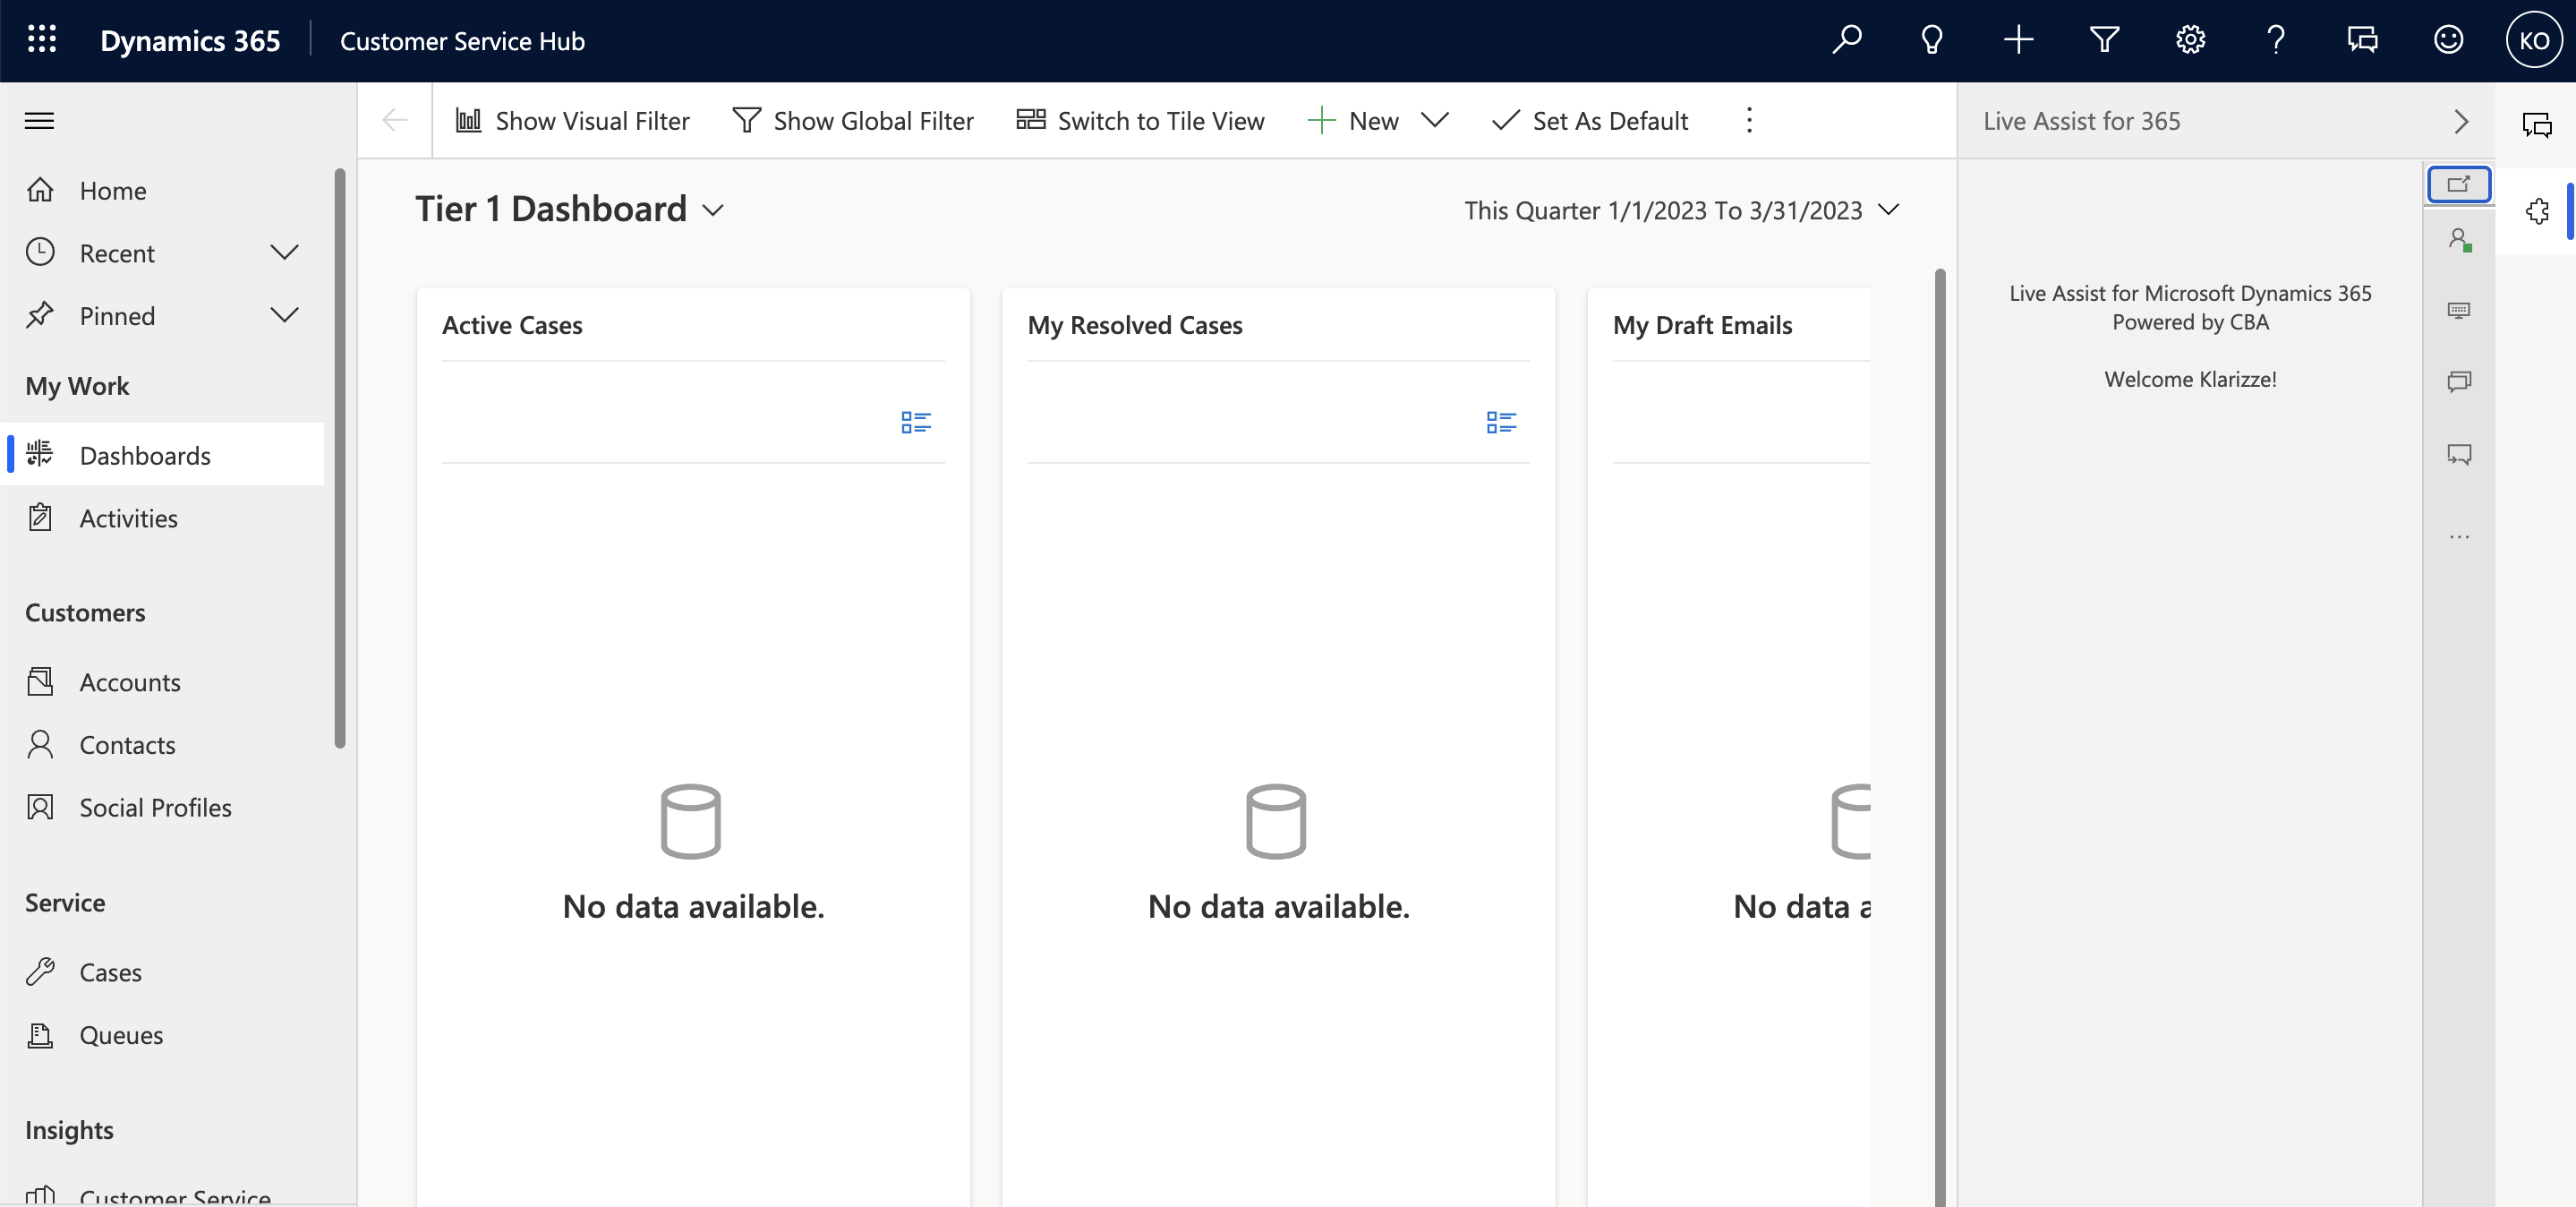Open list view icon in My Resolved Cases

[x=1501, y=423]
